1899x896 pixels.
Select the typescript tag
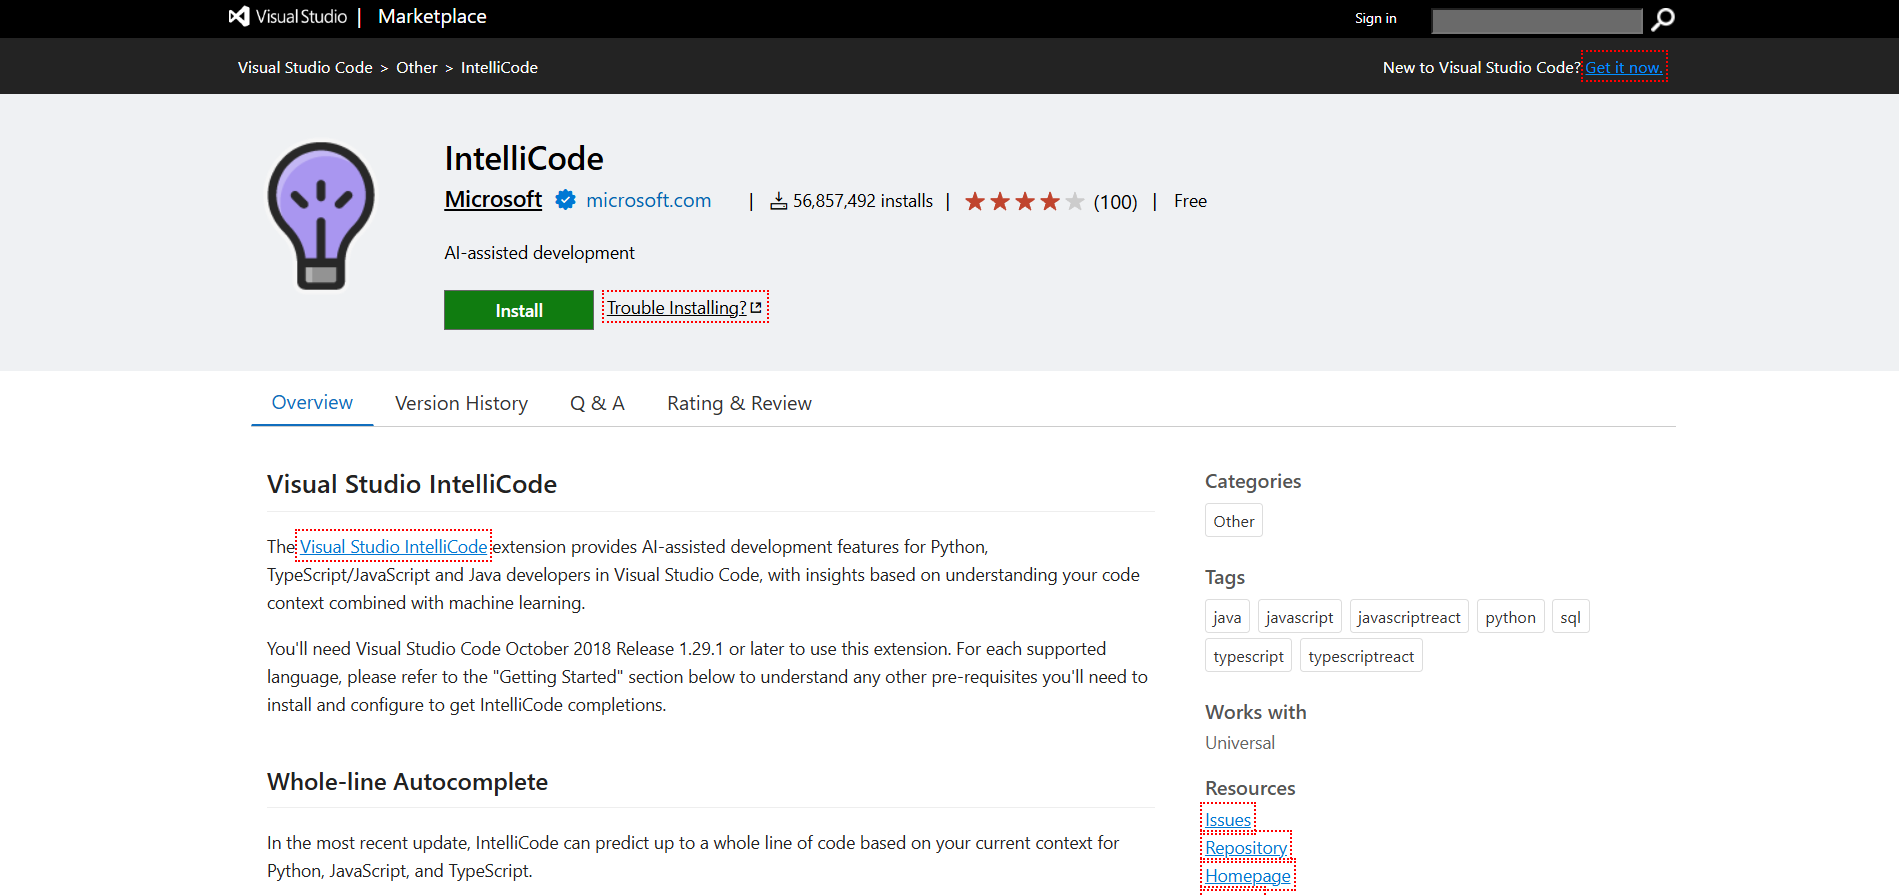[1248, 656]
